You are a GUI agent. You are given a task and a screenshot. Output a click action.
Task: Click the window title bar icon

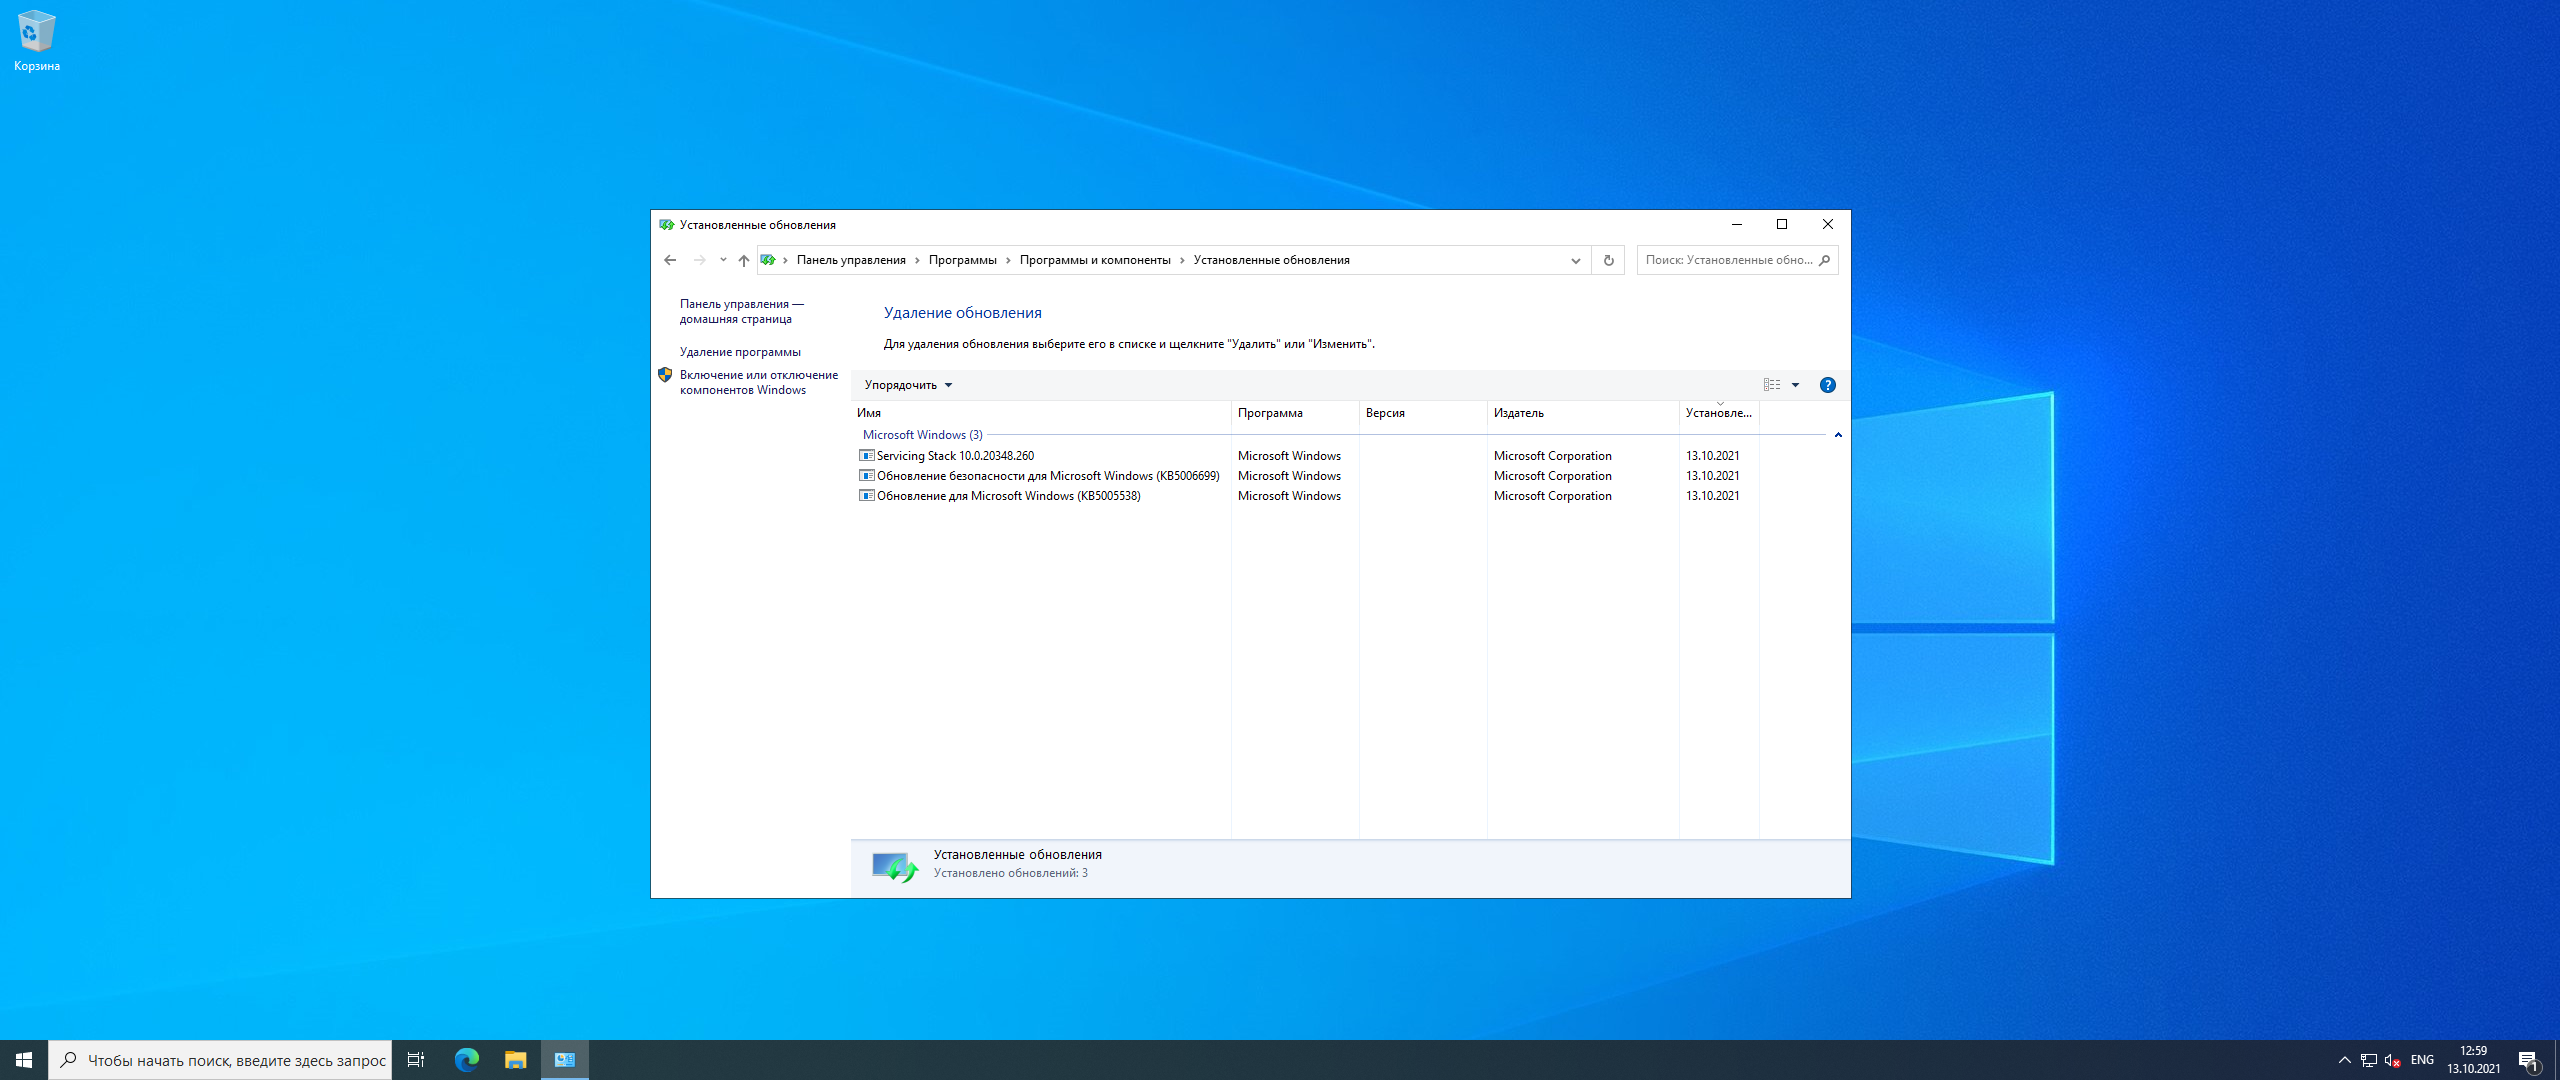(x=666, y=225)
